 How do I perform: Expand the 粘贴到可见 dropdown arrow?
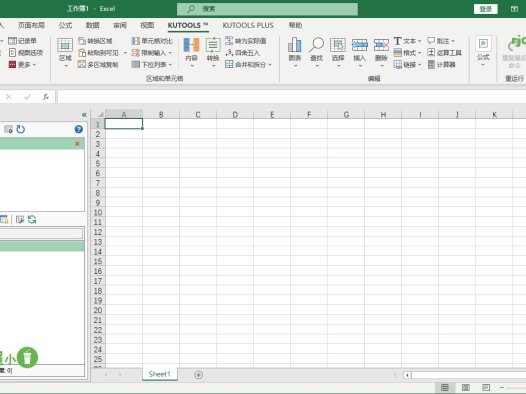pyautogui.click(x=125, y=53)
